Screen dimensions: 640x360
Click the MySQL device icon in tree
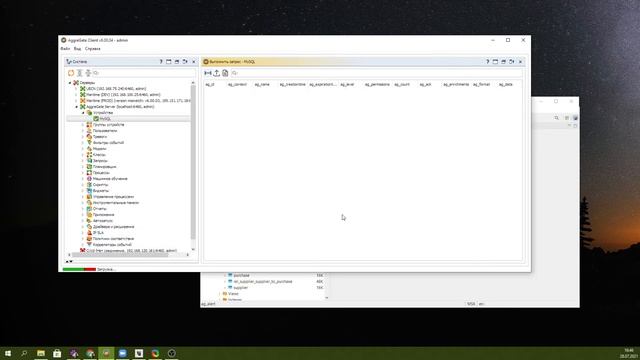pyautogui.click(x=96, y=119)
